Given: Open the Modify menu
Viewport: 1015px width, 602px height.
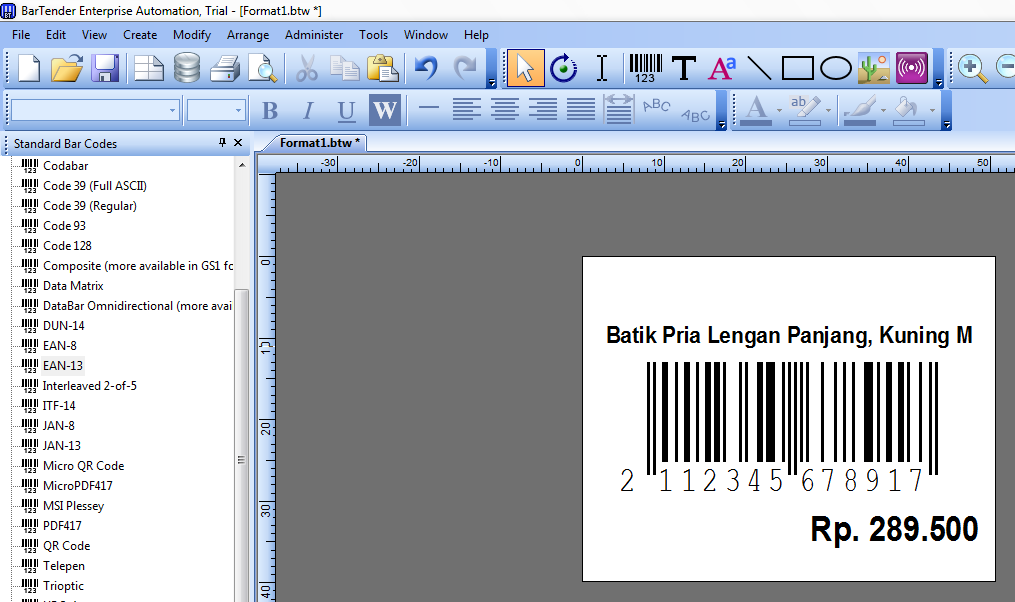Looking at the screenshot, I should pyautogui.click(x=192, y=35).
